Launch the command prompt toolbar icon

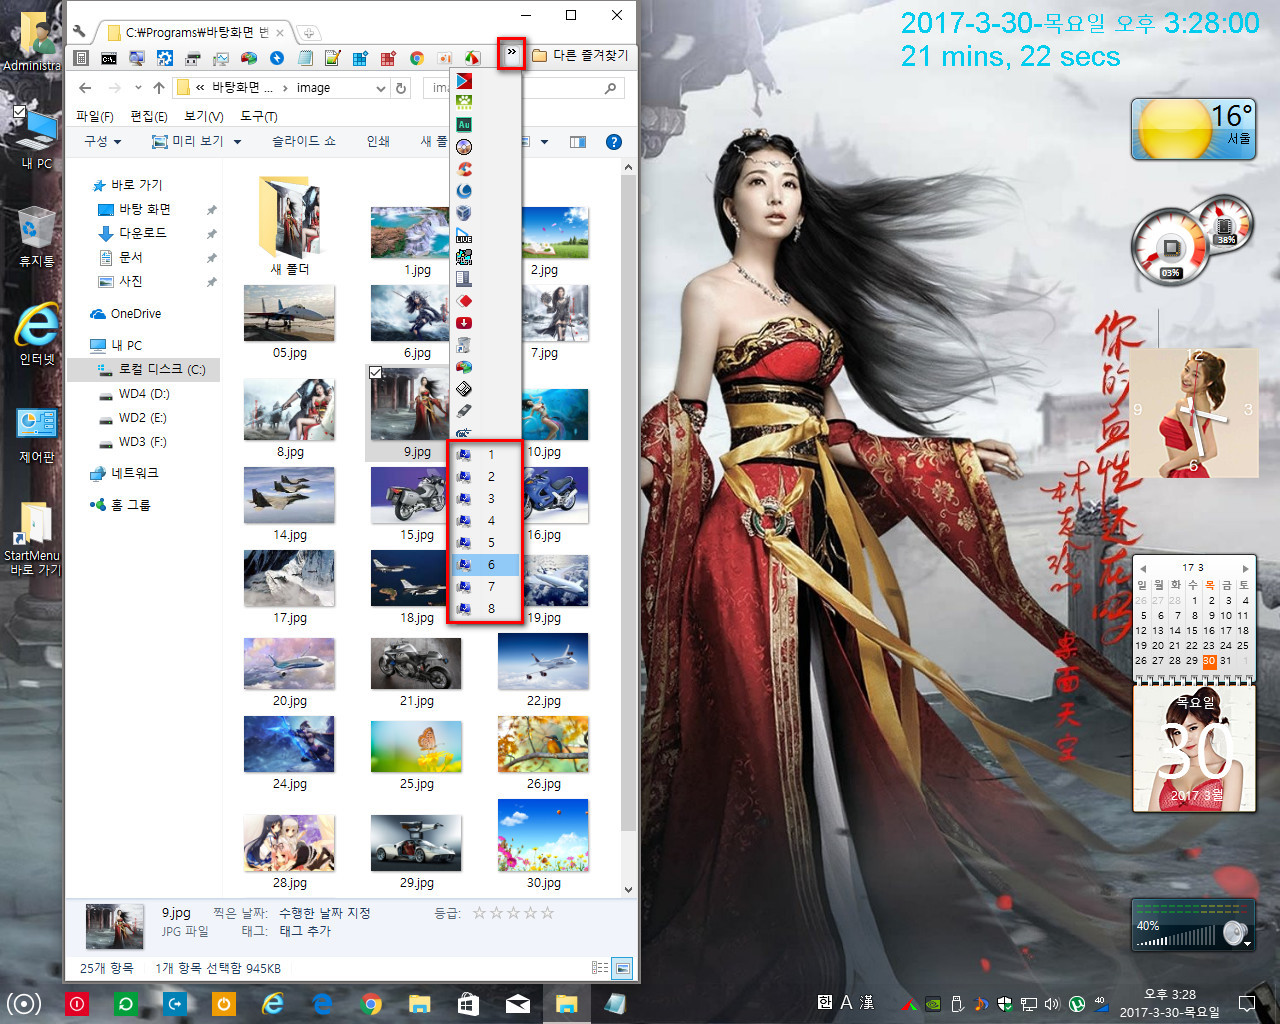pos(109,58)
